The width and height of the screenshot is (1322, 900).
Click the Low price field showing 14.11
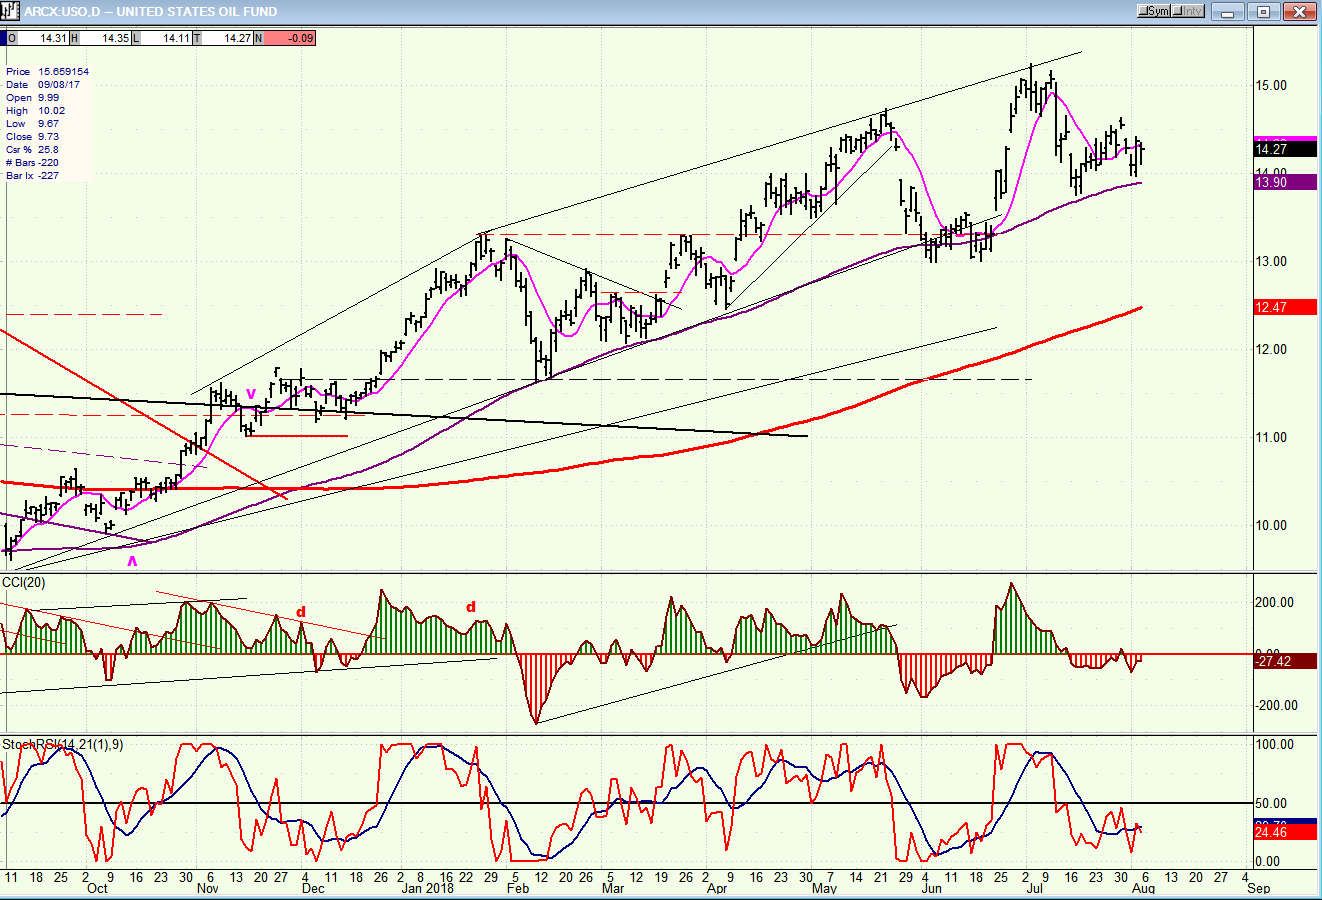(176, 38)
